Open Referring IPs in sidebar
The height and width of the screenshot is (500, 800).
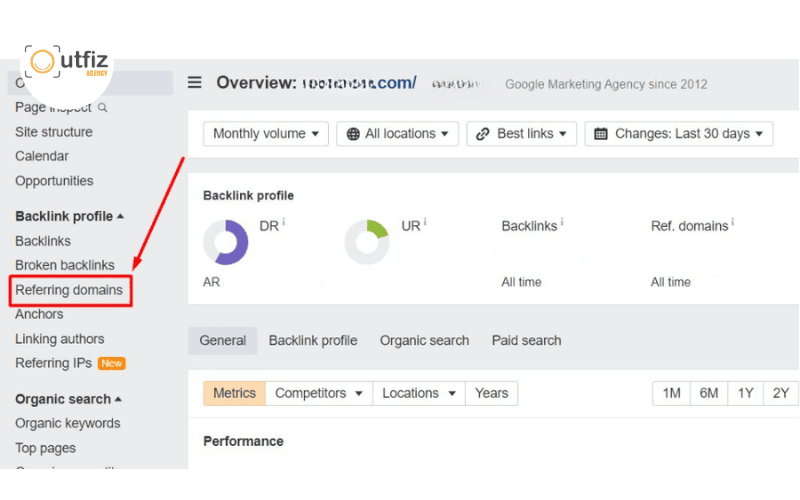[x=54, y=363]
